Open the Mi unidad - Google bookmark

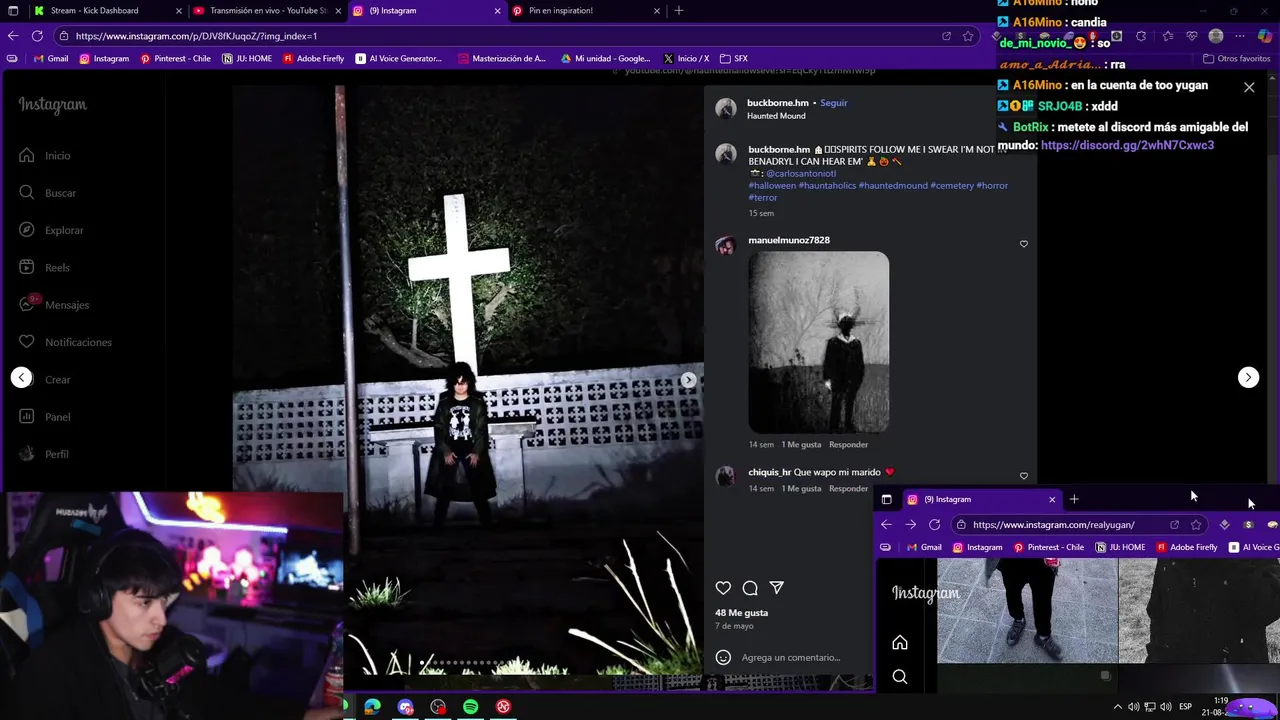pyautogui.click(x=605, y=59)
